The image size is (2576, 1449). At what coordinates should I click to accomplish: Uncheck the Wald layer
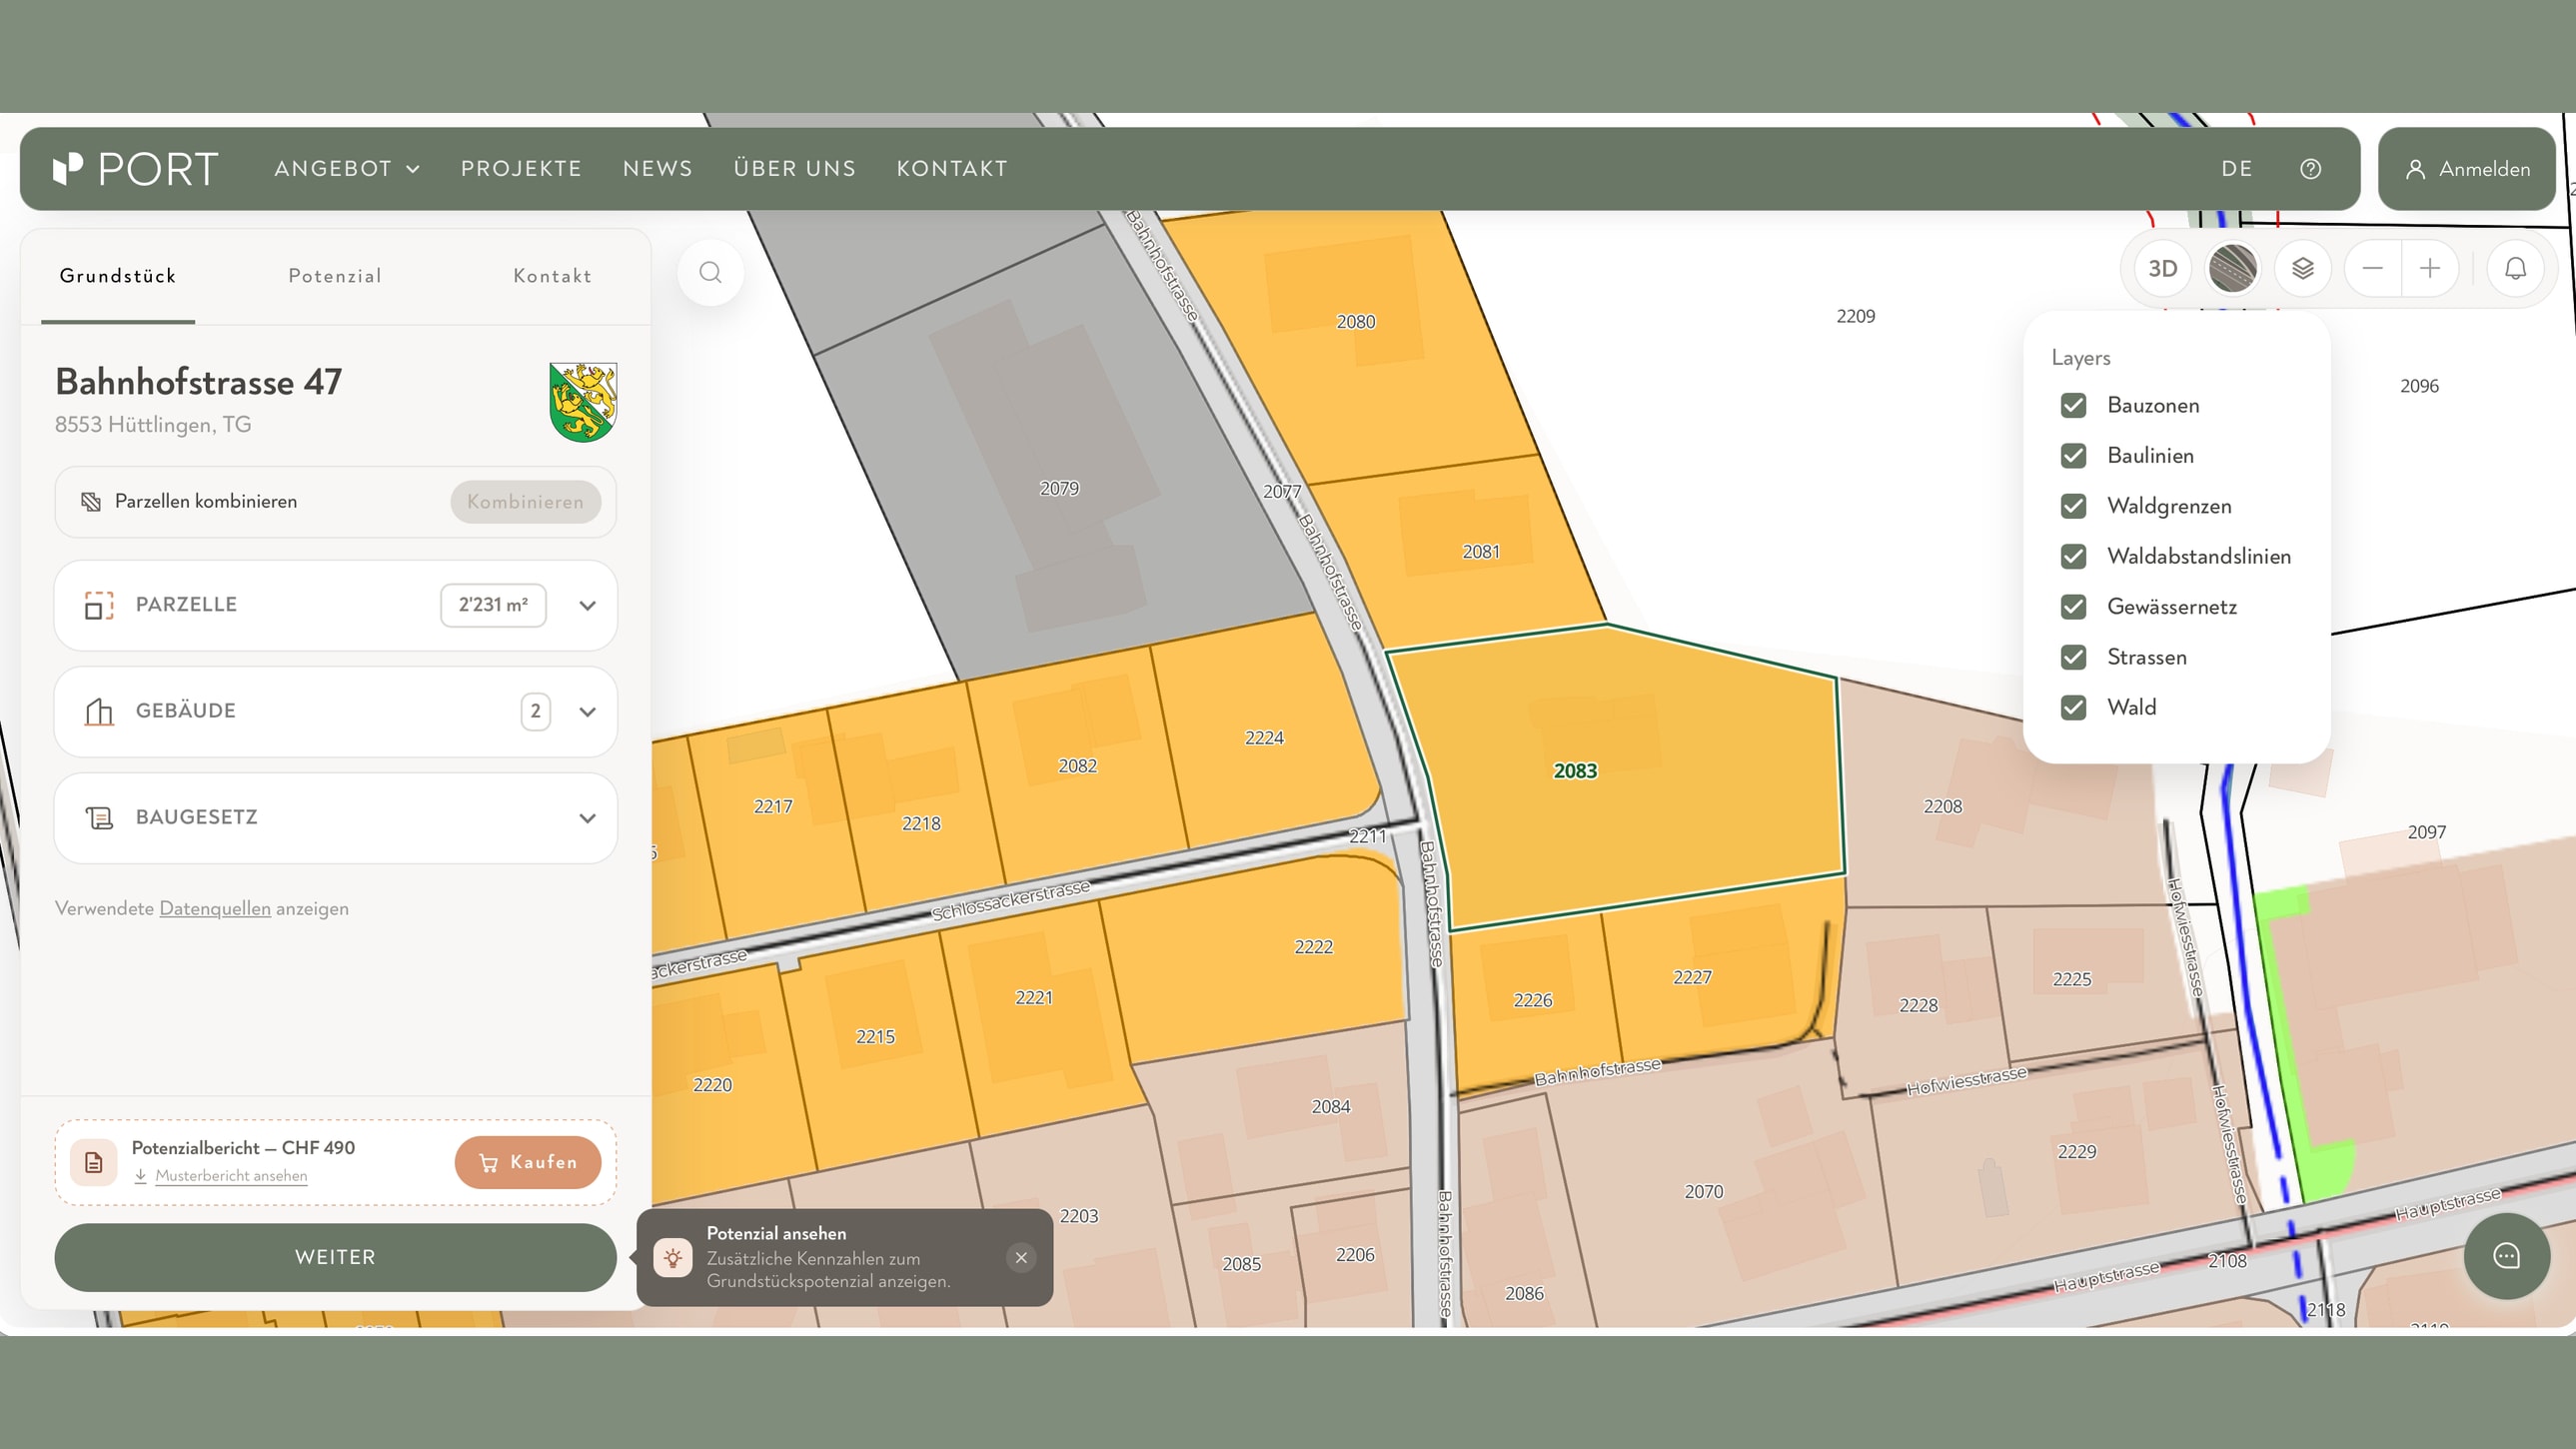click(2074, 708)
